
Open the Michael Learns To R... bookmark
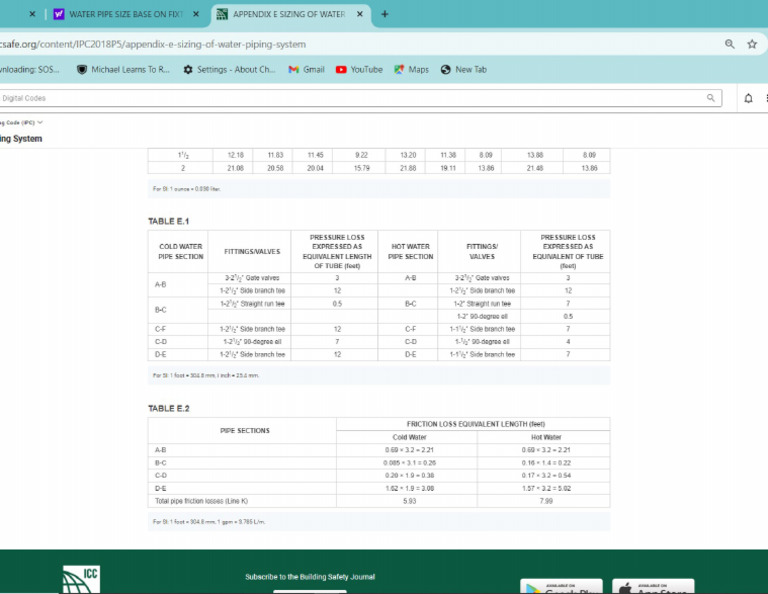pyautogui.click(x=123, y=70)
